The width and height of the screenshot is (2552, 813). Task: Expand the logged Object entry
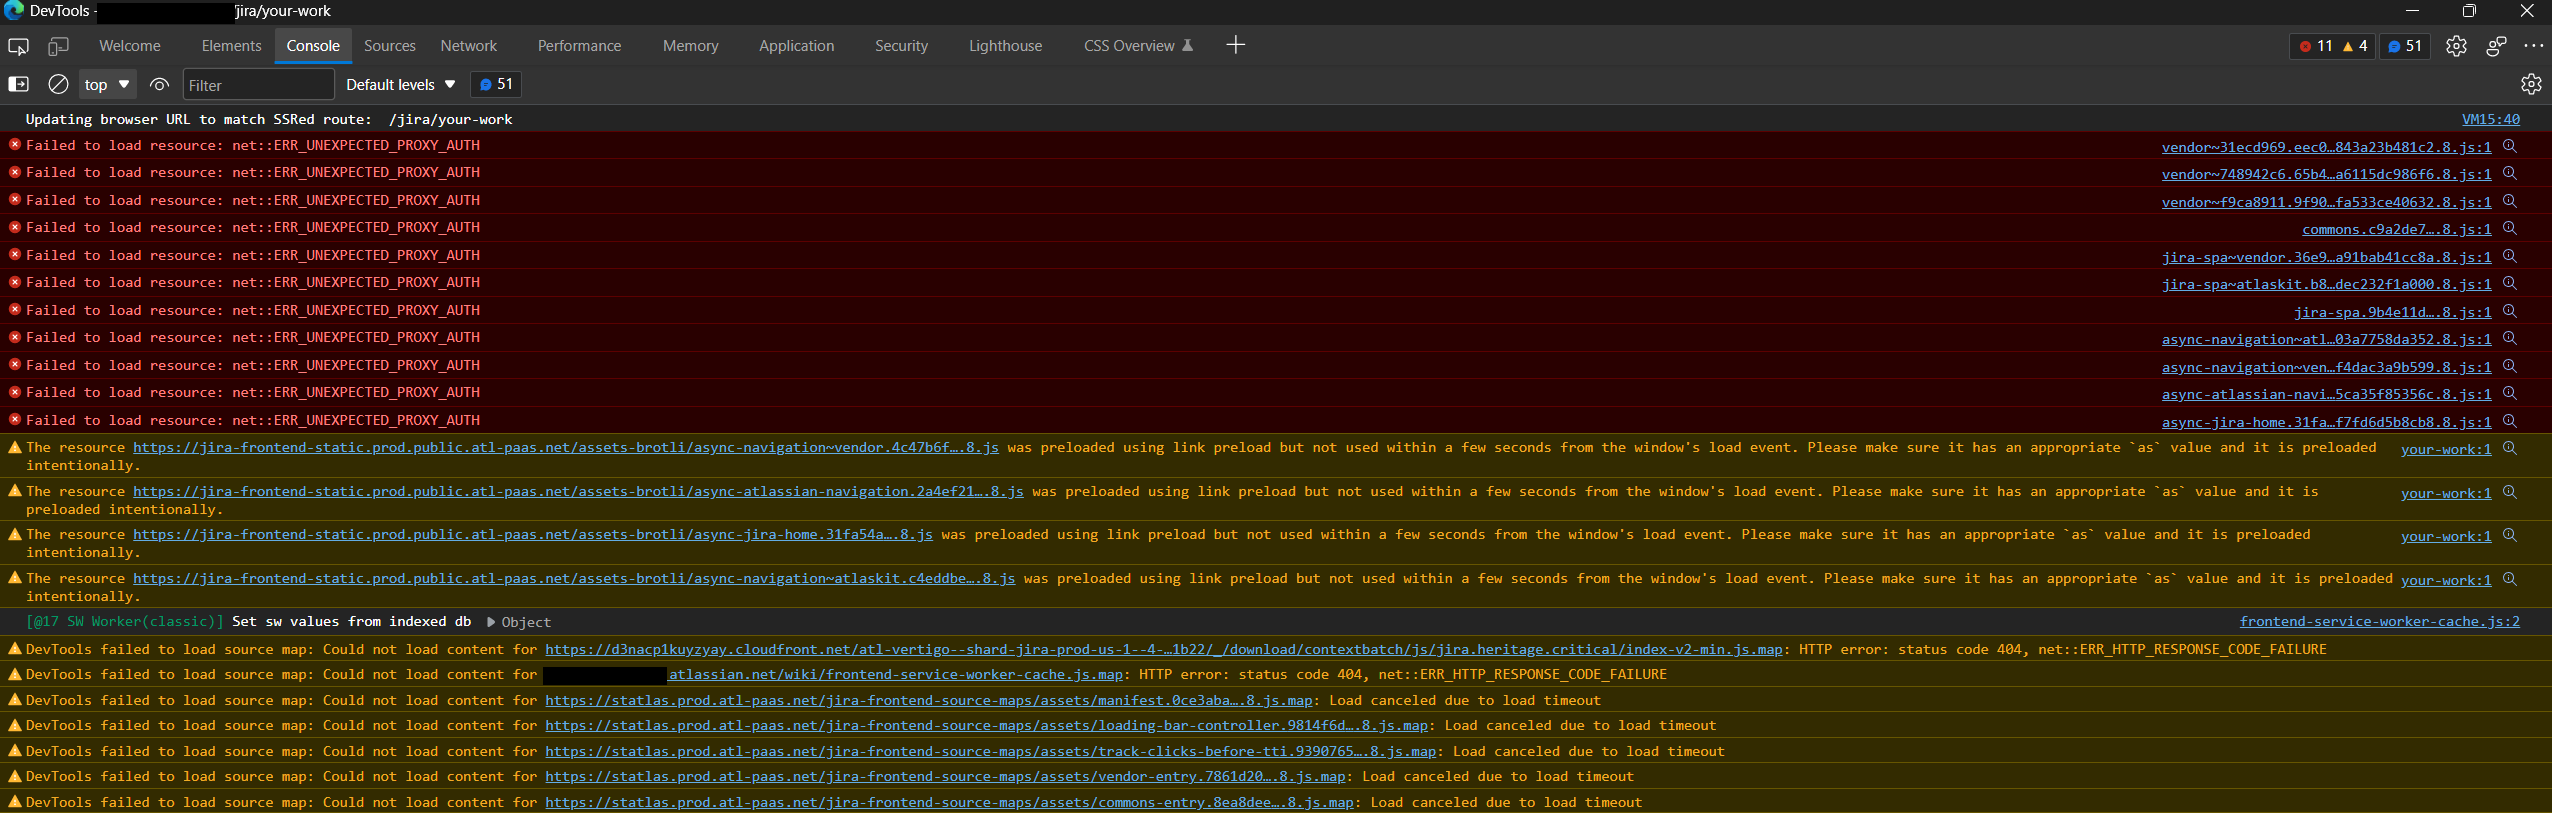[520, 622]
